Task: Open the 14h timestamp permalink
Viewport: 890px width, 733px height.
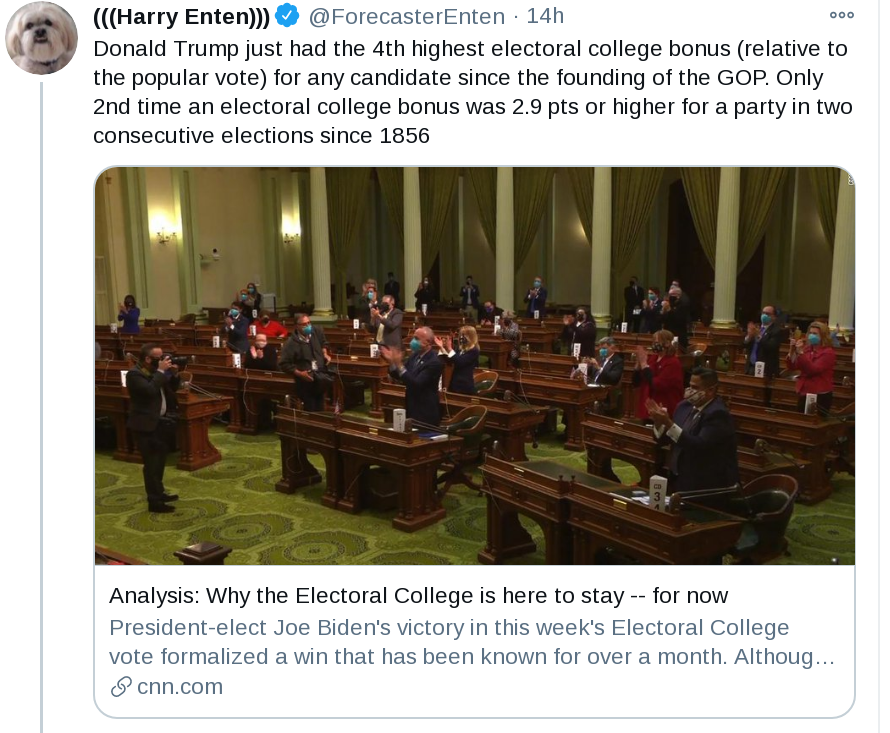Action: coord(545,16)
